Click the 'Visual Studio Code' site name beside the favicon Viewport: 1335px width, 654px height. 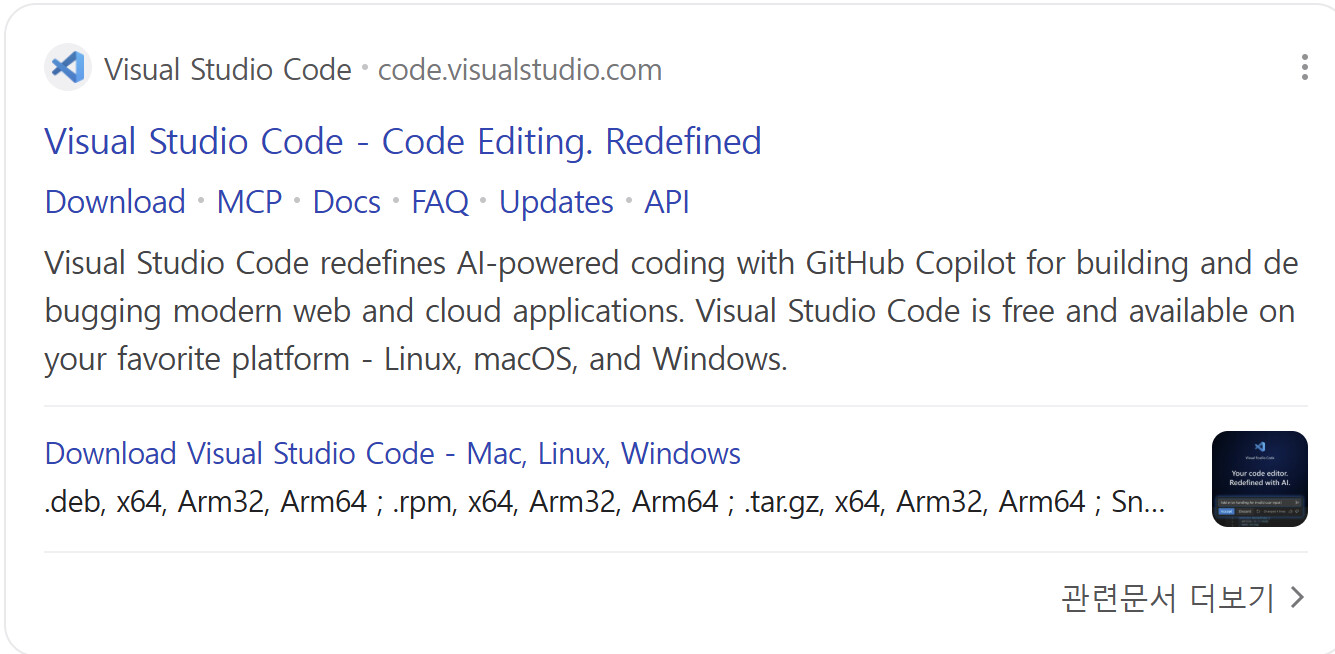228,70
